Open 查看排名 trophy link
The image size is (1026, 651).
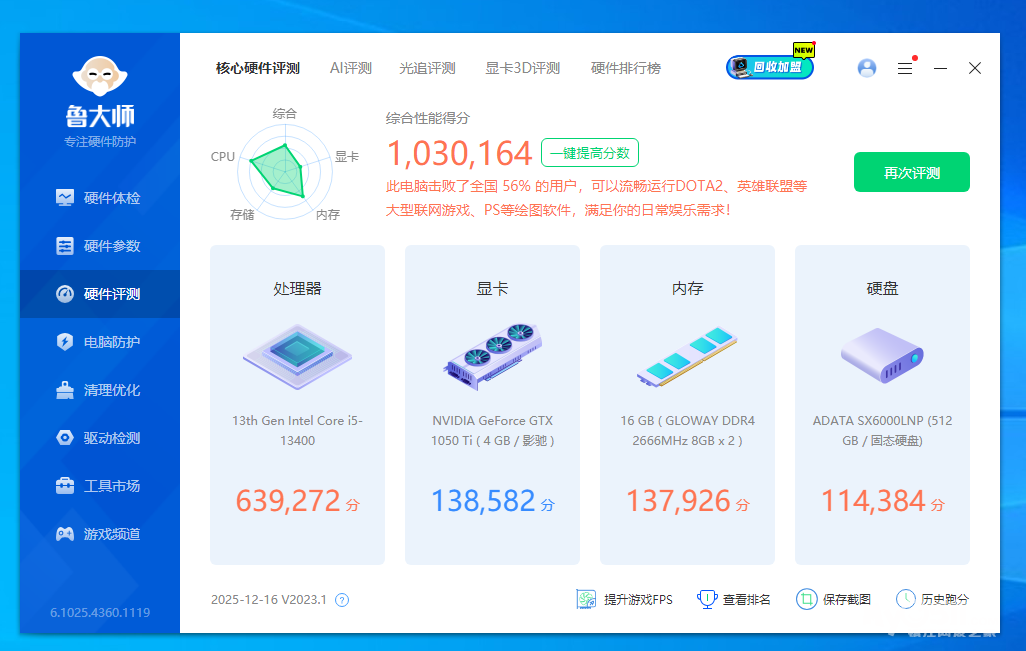[734, 599]
